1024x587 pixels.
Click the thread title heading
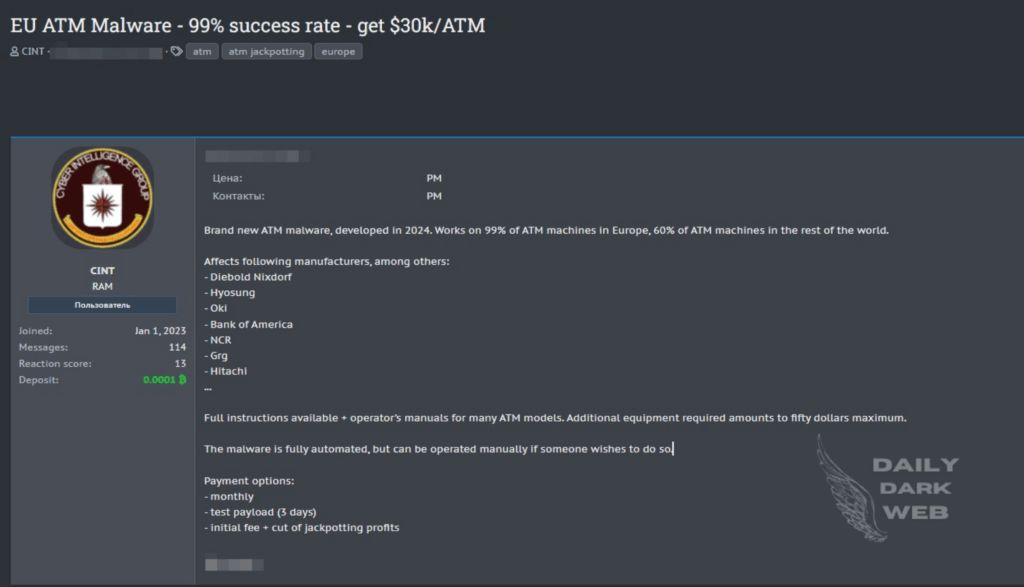pos(247,25)
